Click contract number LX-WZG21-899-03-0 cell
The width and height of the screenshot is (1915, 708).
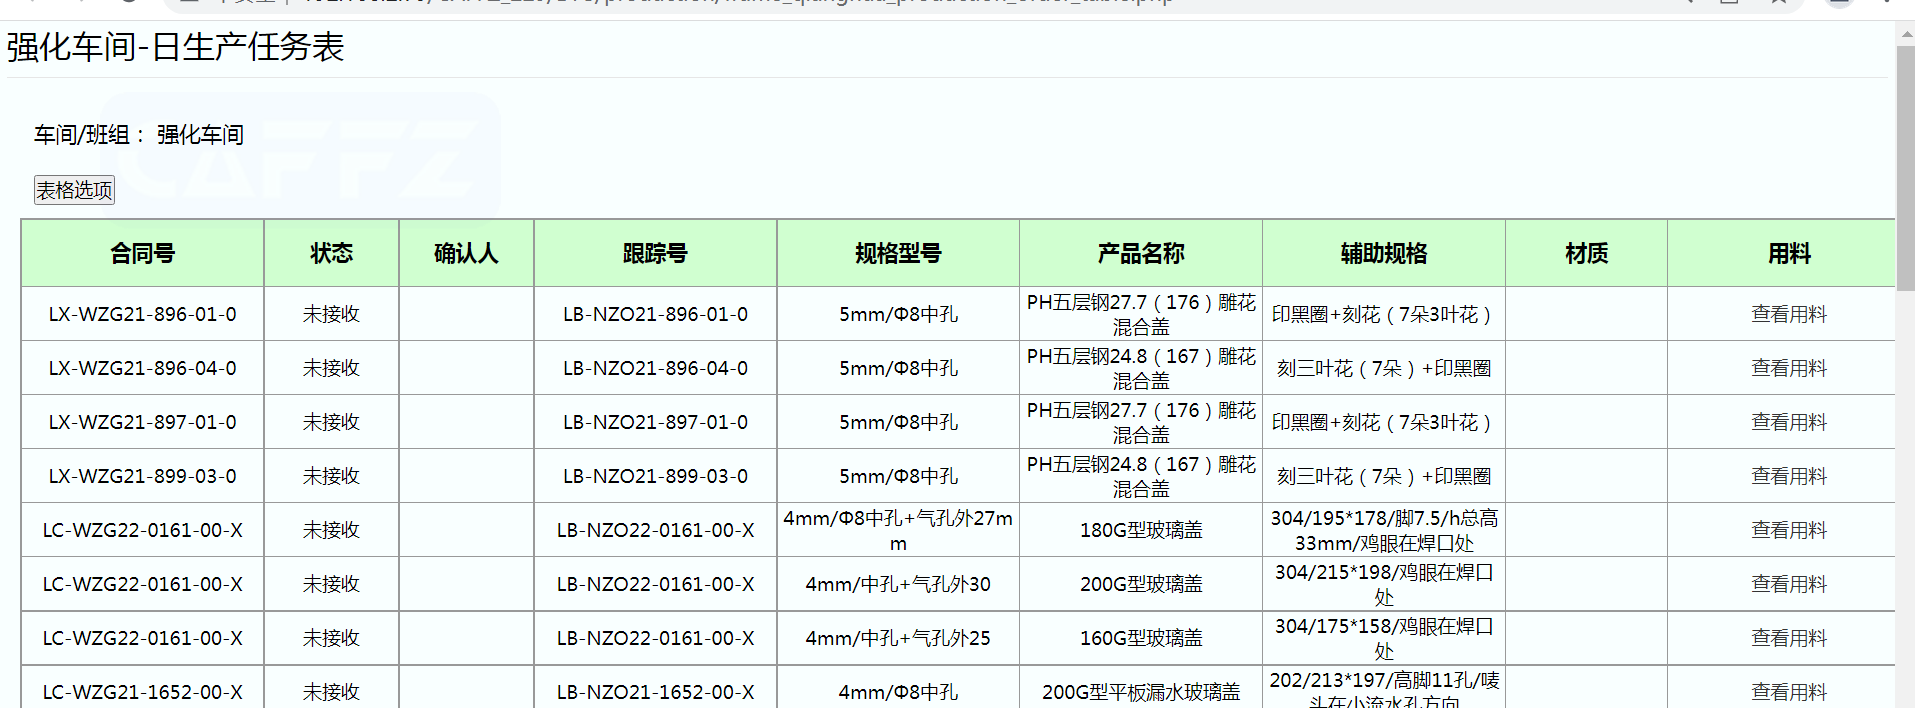point(142,476)
